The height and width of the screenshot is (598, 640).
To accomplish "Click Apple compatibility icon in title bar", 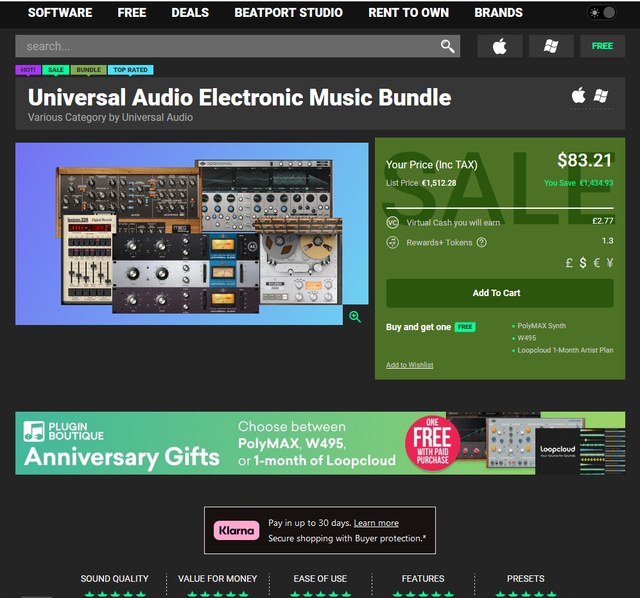I will pos(578,96).
